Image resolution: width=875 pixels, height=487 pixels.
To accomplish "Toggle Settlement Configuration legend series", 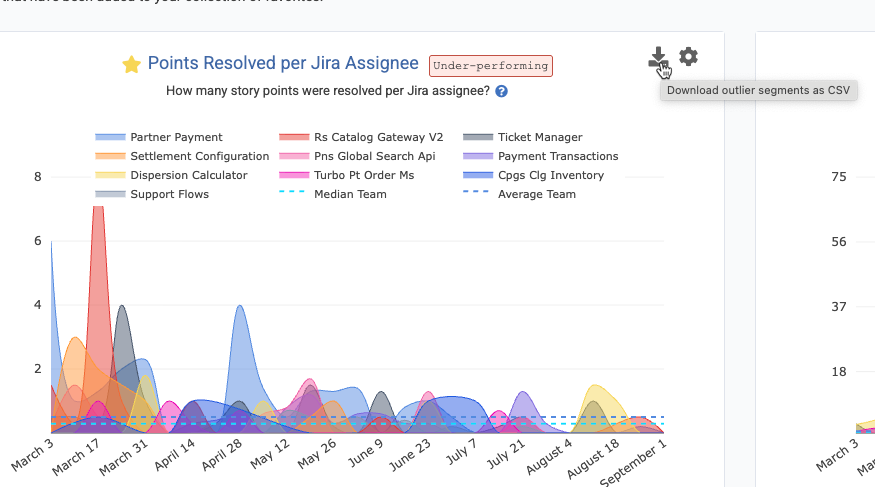I will pos(199,156).
